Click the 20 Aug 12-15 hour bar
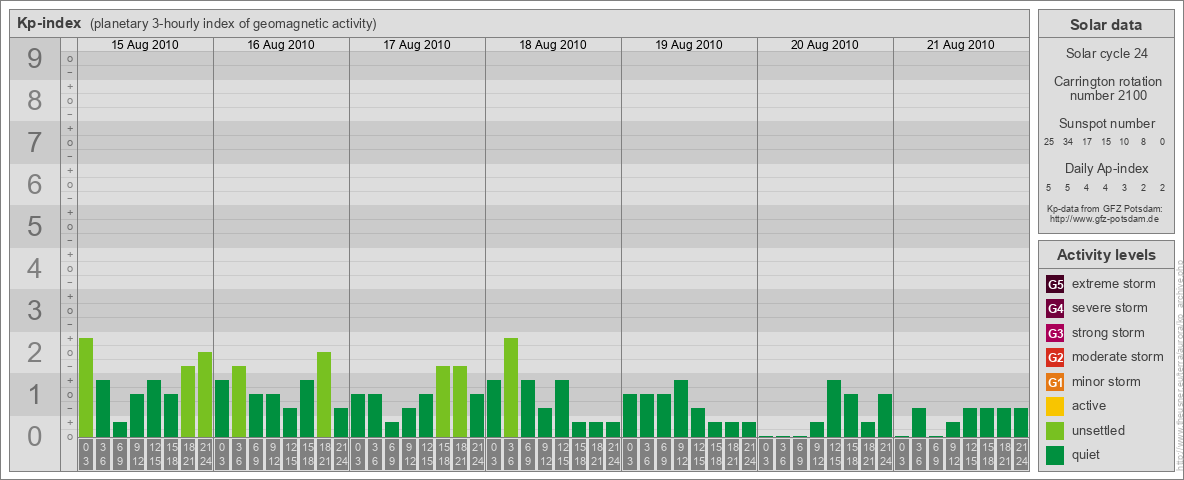The width and height of the screenshot is (1184, 480). (x=834, y=409)
